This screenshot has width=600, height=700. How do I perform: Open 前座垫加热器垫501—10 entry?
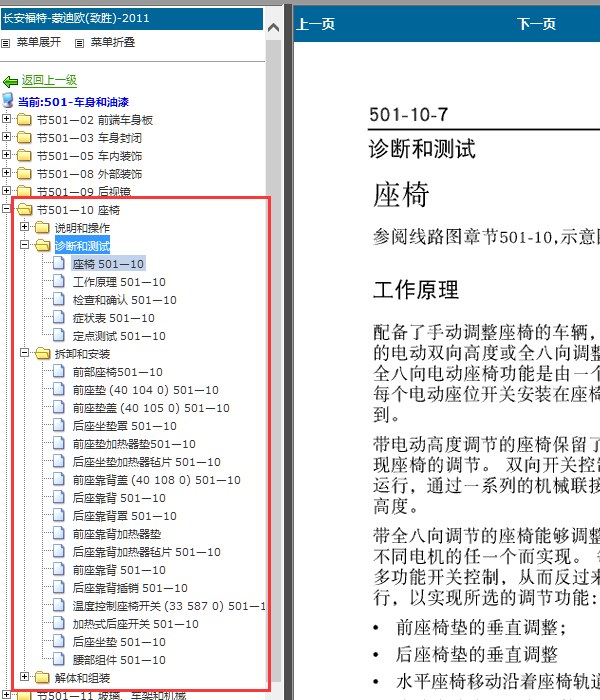coord(134,444)
